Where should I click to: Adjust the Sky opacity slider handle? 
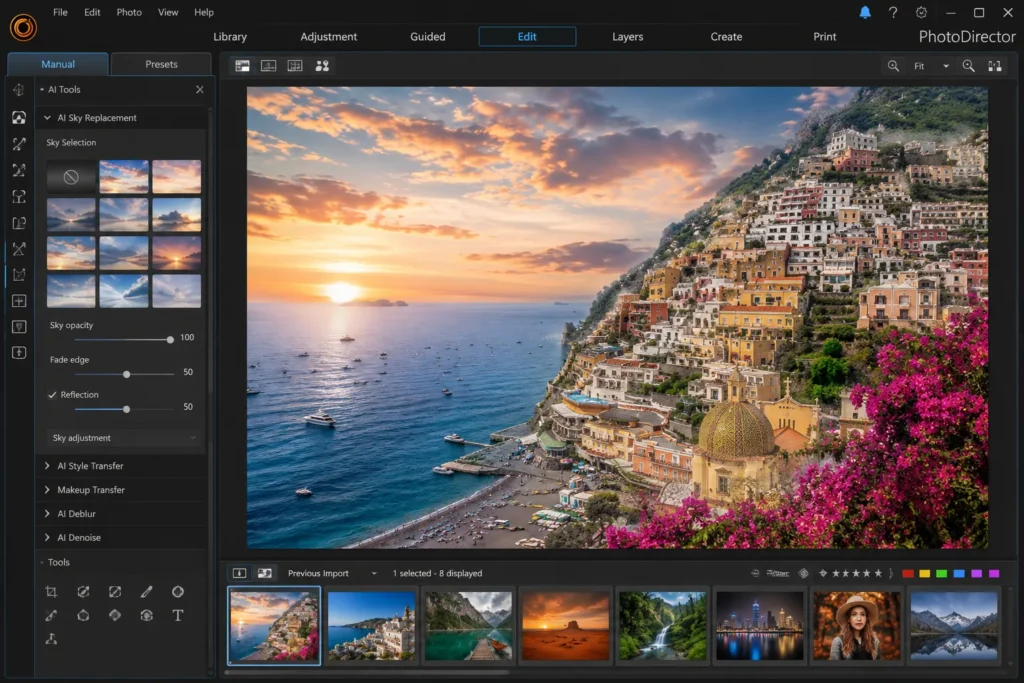(x=170, y=340)
